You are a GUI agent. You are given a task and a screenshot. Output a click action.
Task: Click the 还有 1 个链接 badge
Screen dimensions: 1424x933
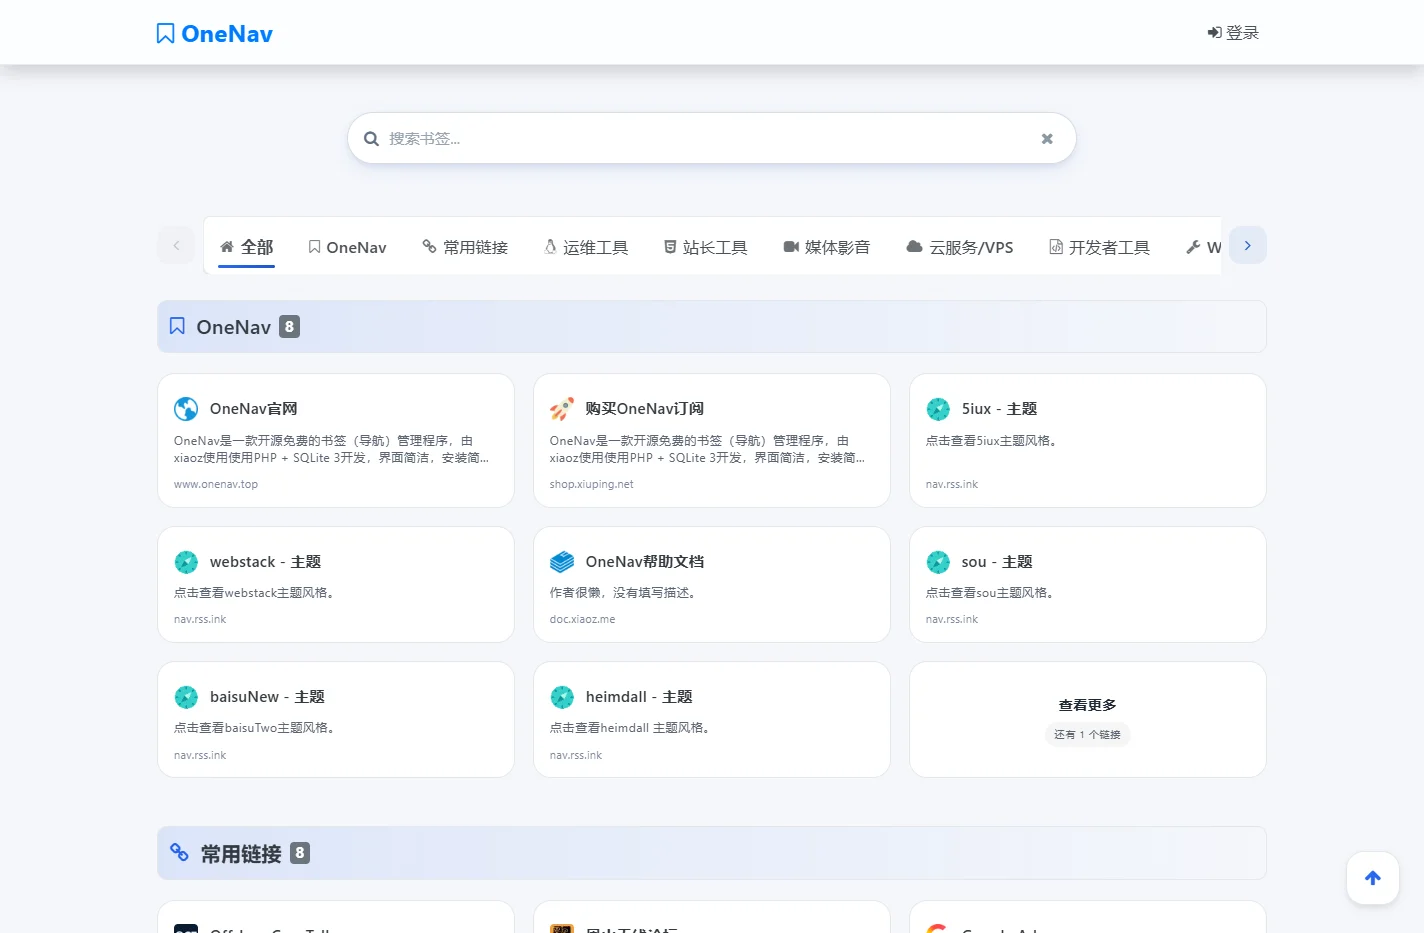click(1088, 734)
